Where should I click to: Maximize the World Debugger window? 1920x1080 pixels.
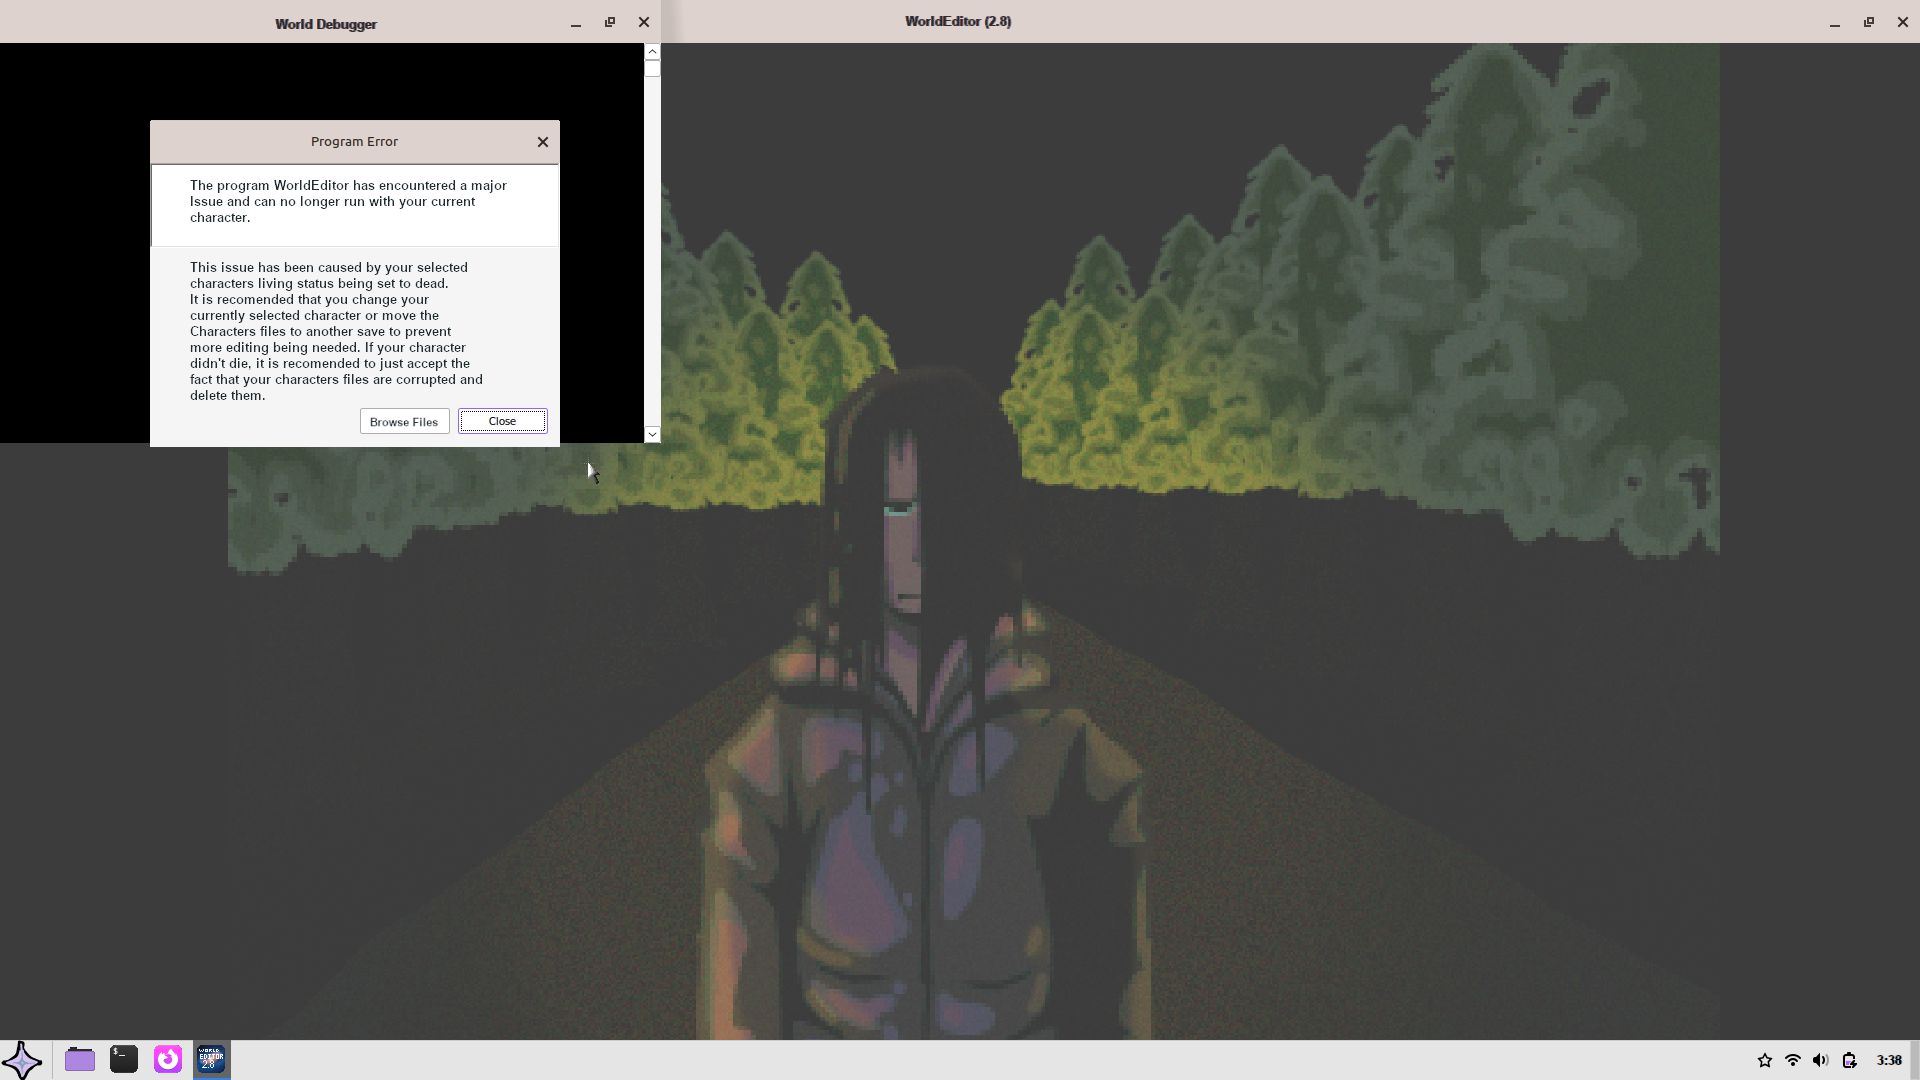(610, 22)
